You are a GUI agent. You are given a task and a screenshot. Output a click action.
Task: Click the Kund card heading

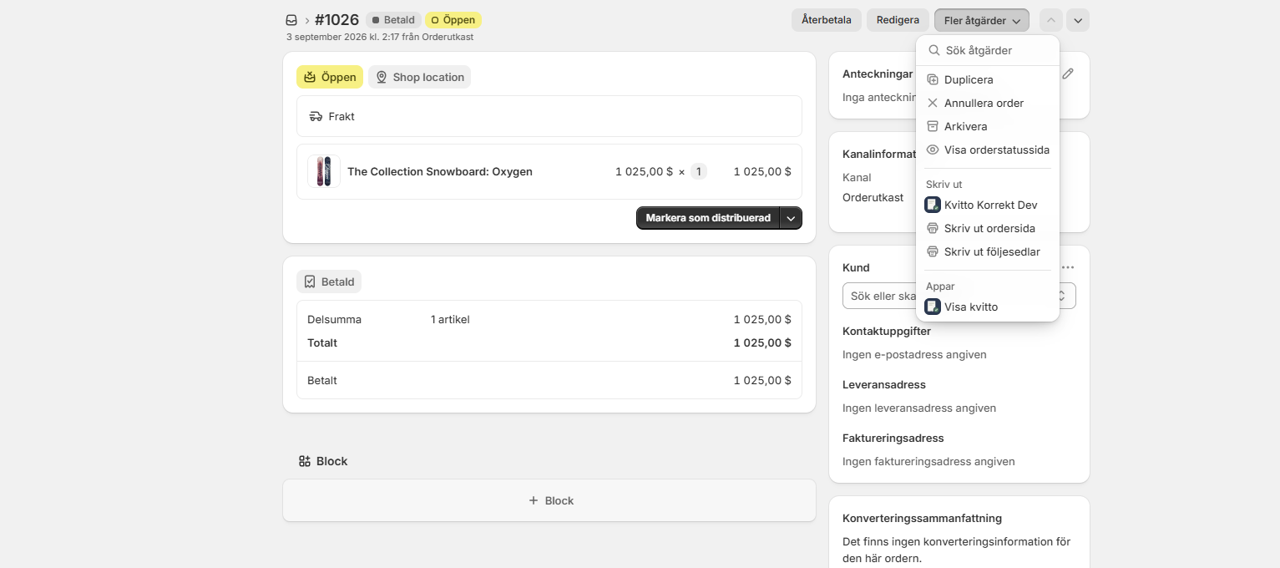856,268
